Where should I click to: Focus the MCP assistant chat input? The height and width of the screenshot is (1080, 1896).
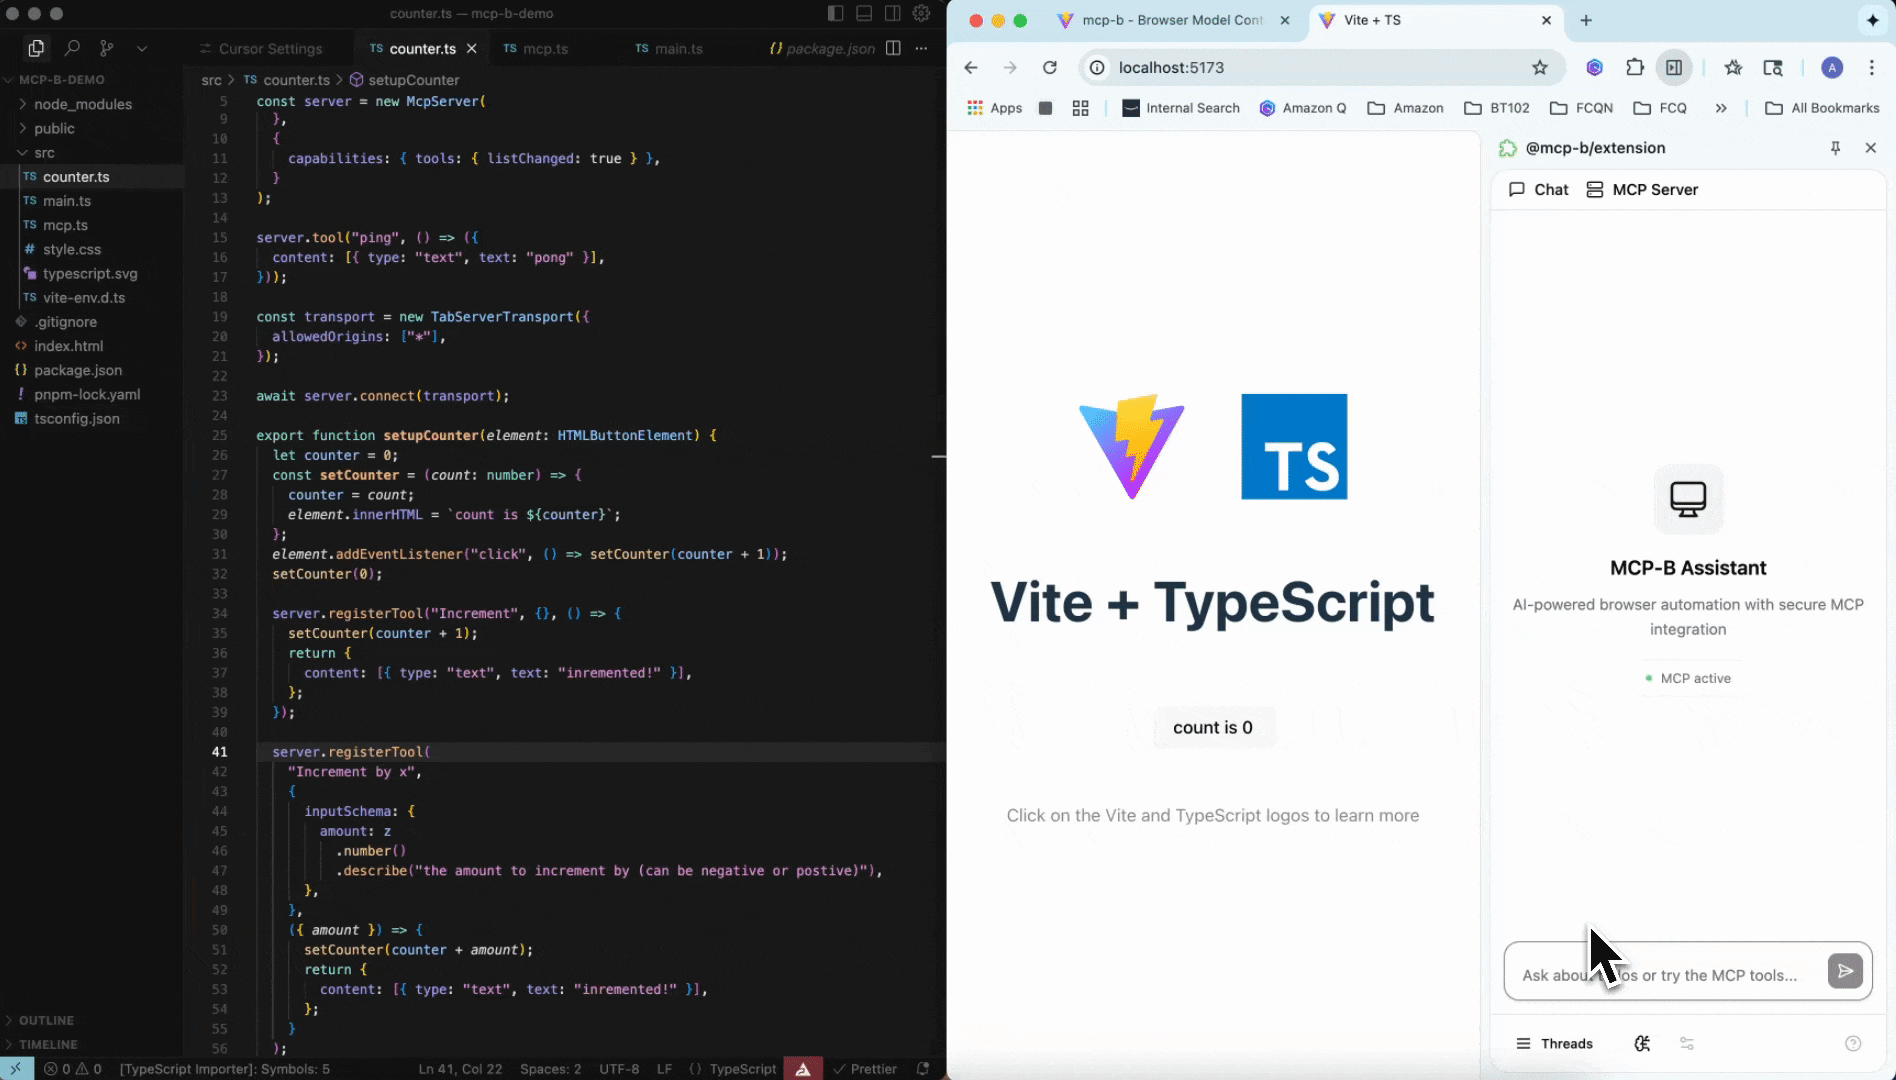[1665, 975]
